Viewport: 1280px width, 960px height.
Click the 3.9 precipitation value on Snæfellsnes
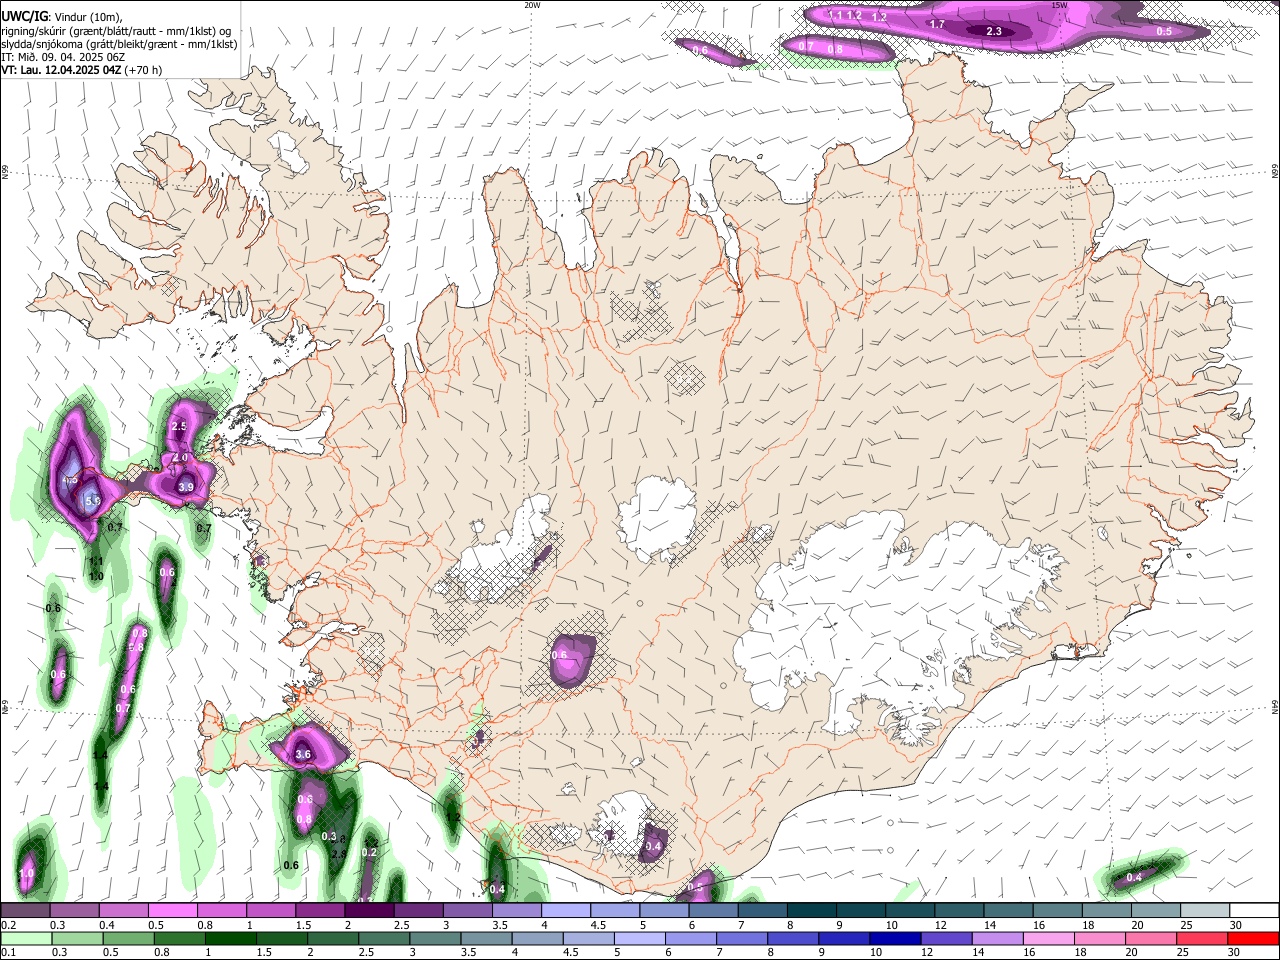pos(186,487)
